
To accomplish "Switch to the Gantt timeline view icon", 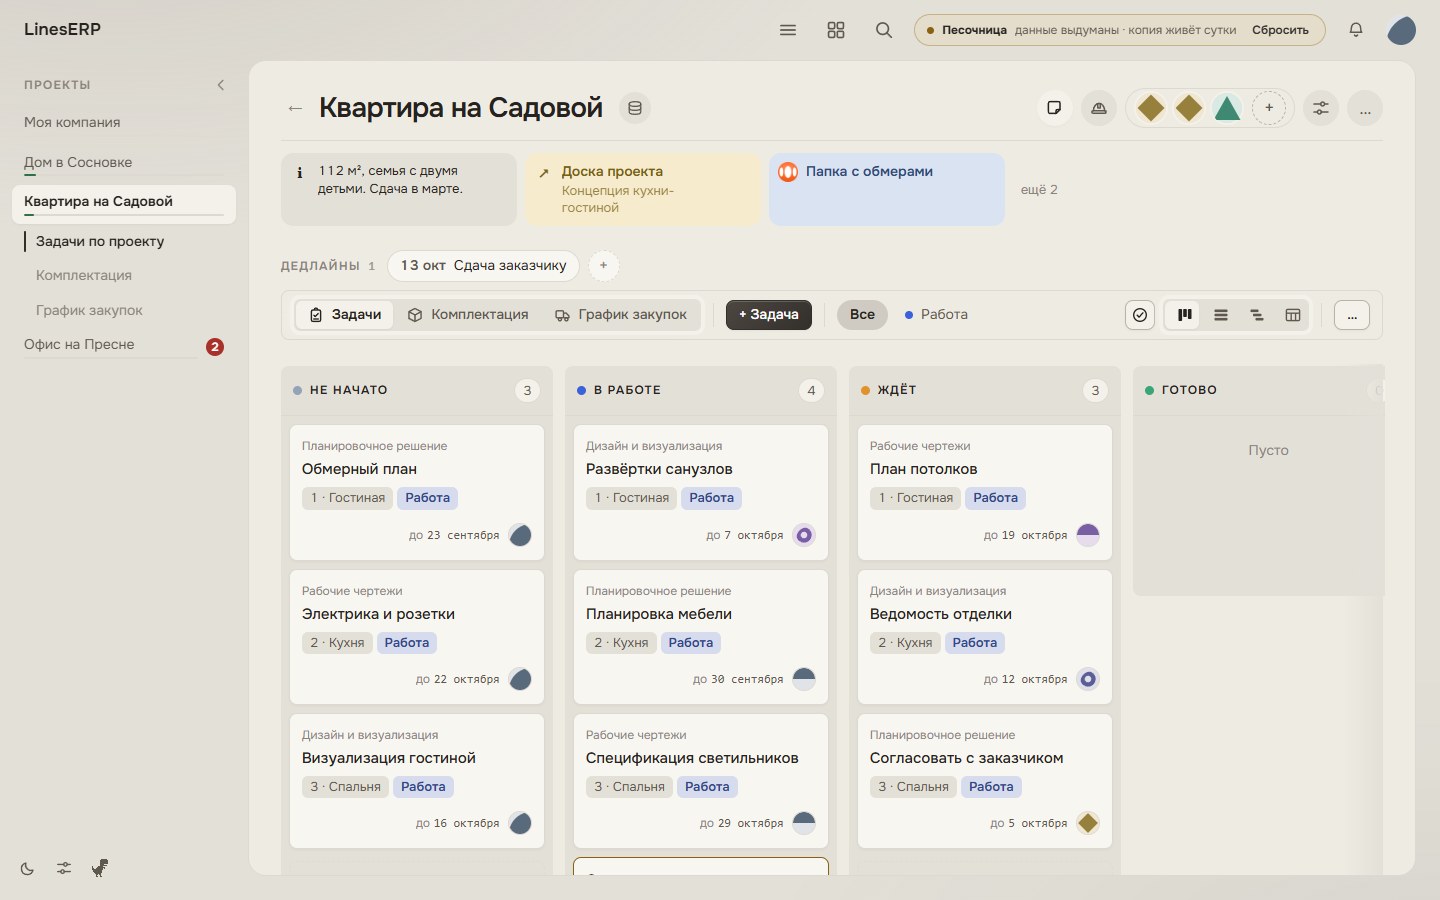I will (1257, 315).
